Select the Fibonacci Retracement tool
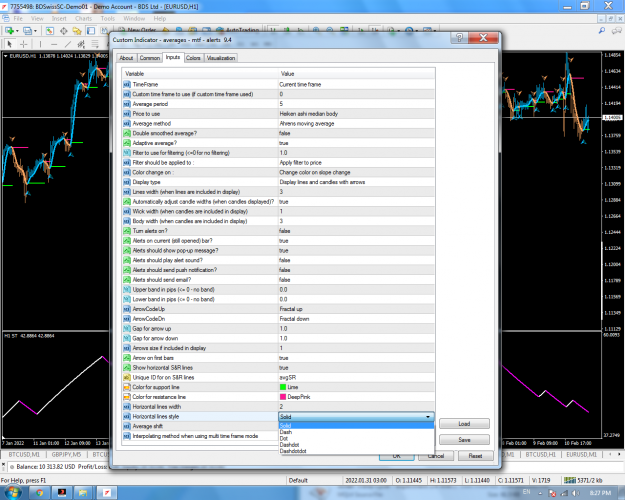625x500 pixels. click(95, 44)
